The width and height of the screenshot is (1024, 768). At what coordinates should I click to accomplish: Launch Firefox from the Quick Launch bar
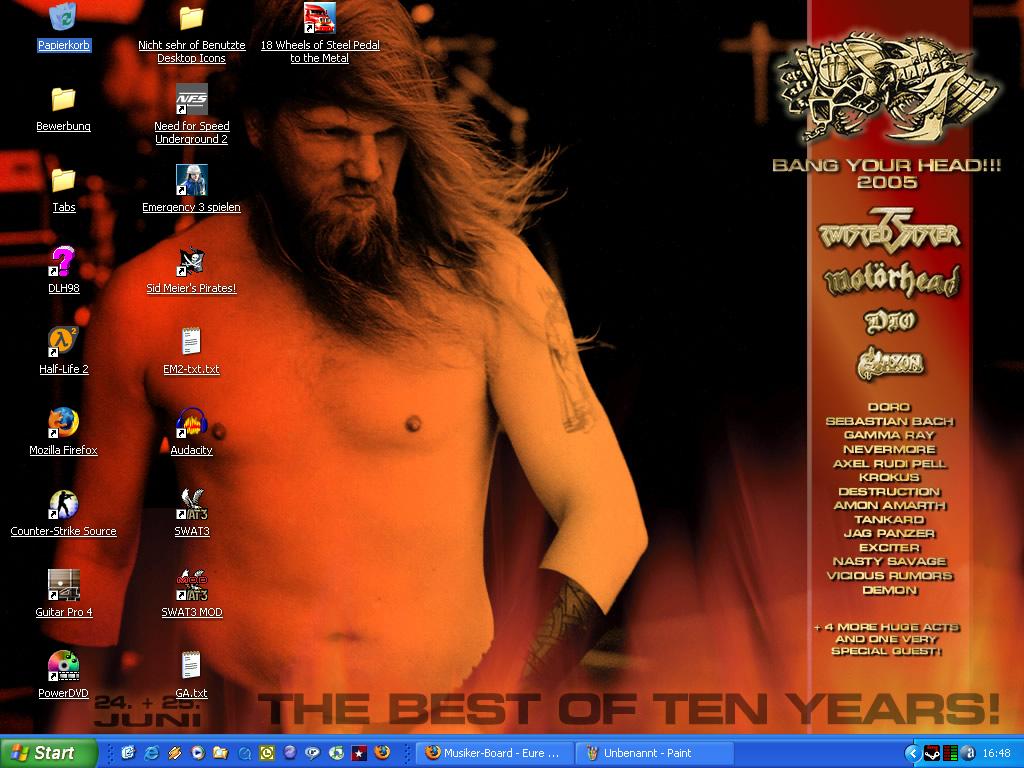383,753
